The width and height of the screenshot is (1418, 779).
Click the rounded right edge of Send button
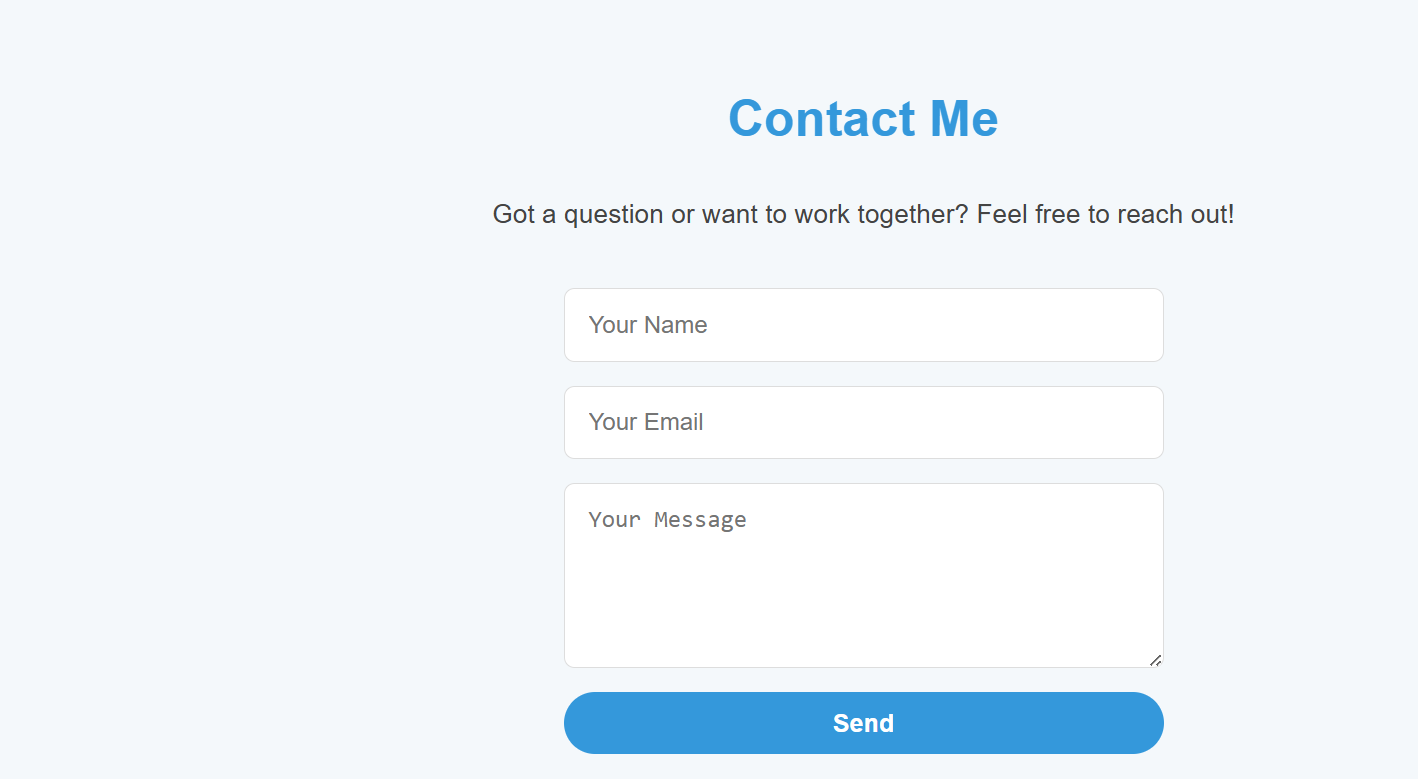coord(1148,723)
